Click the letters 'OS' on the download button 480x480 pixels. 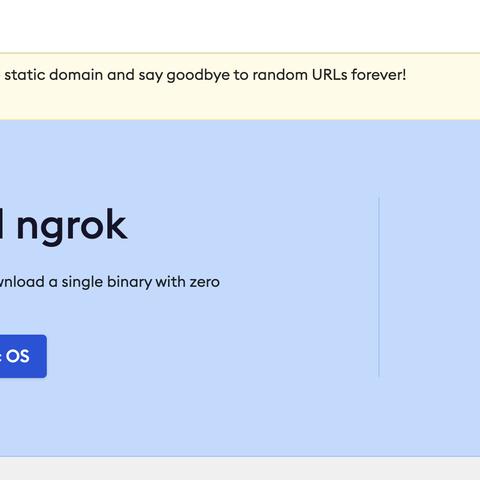[x=18, y=356]
